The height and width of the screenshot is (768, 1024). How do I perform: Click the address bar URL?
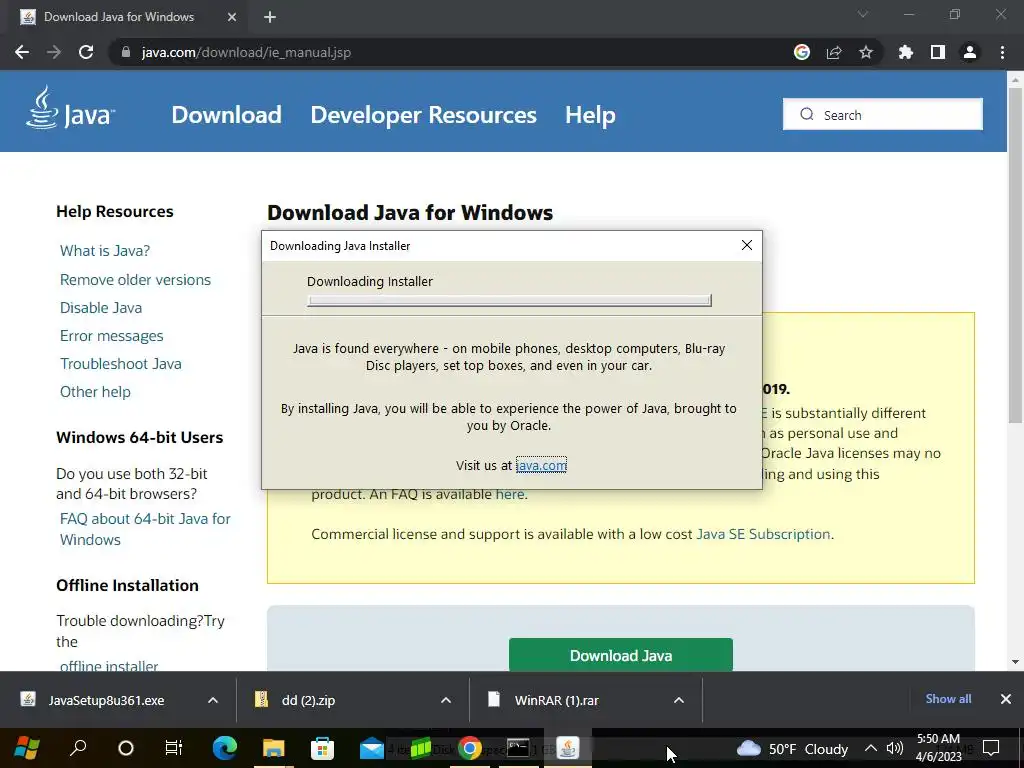tap(246, 52)
